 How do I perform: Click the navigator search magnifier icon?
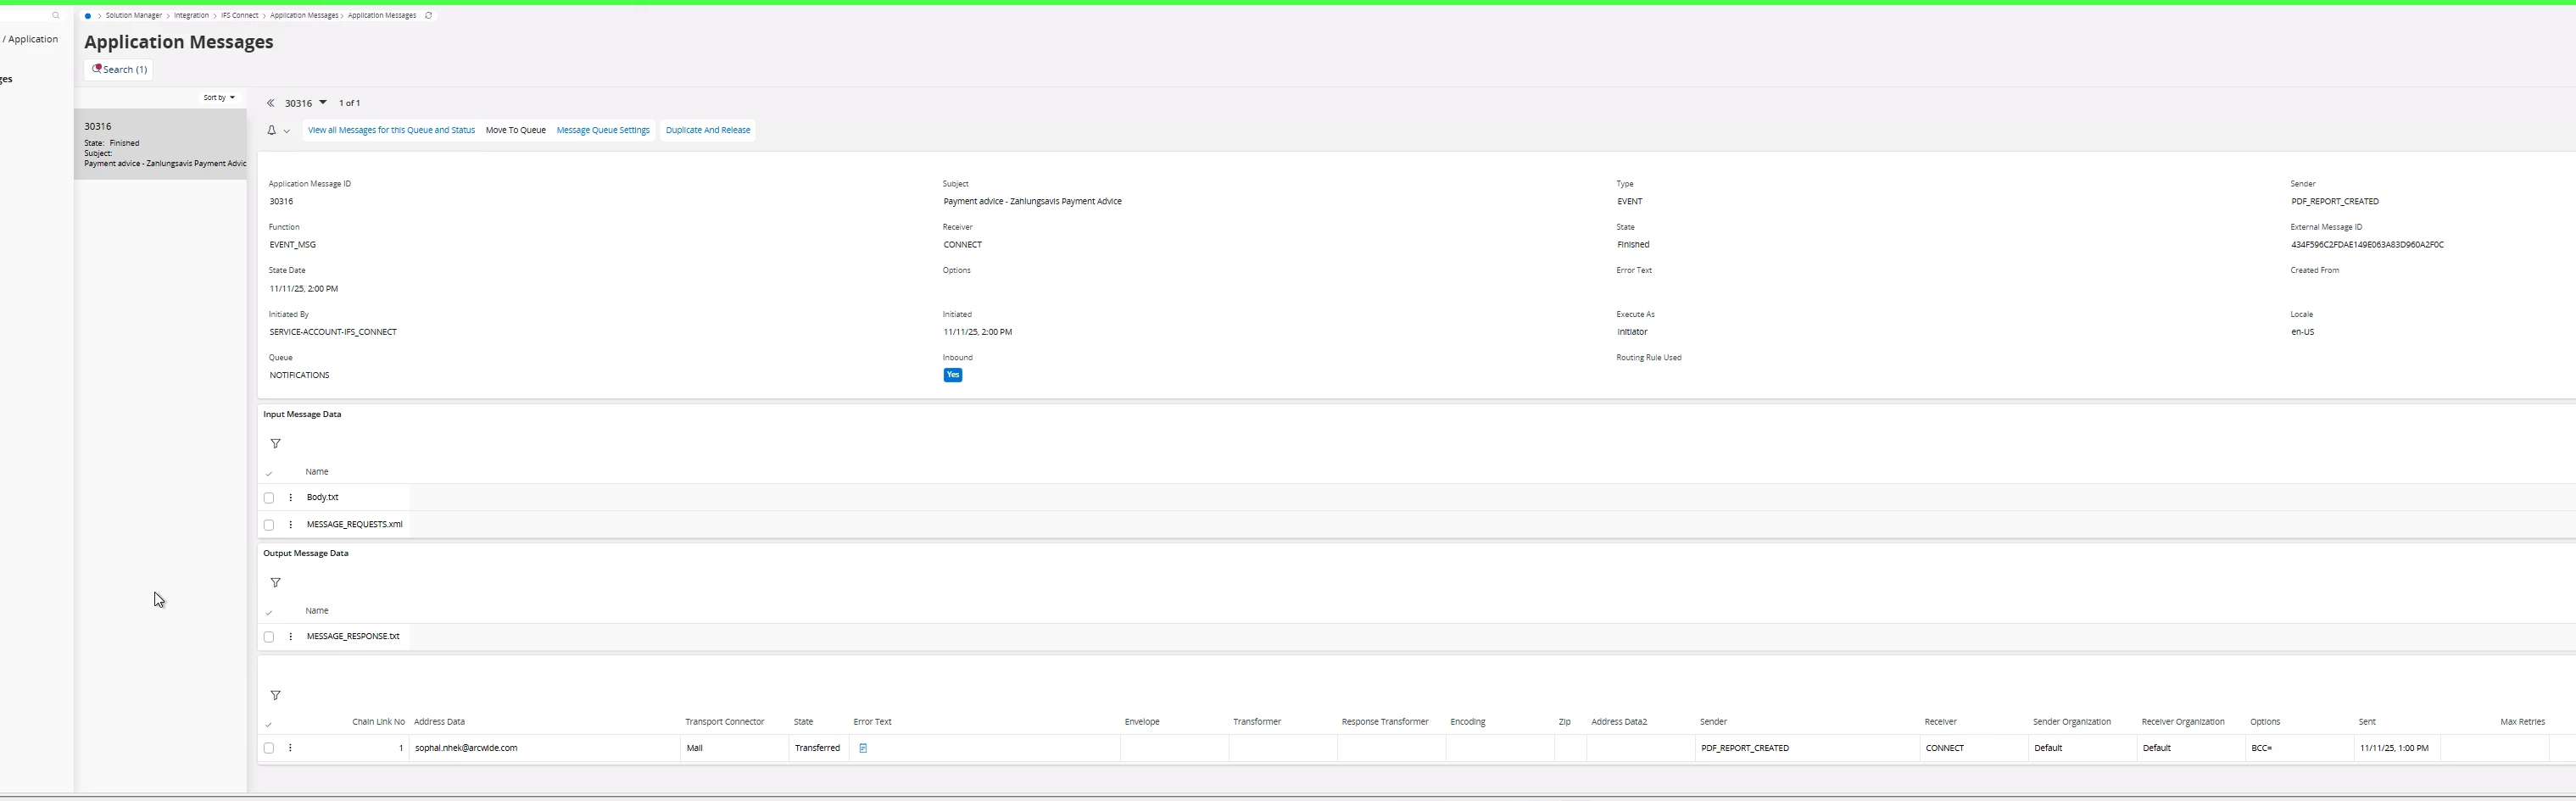point(56,16)
